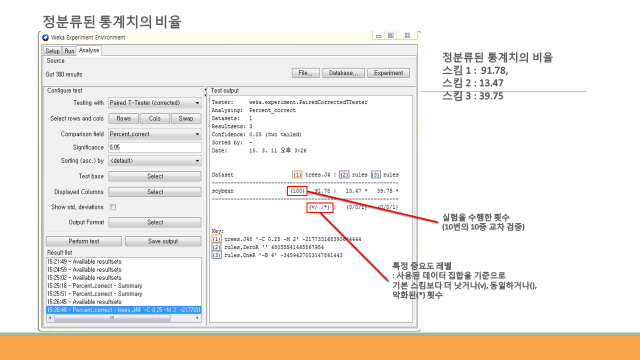Expand the Comparison field dropdown
Viewport: 640px width, 360px height.
(155, 134)
